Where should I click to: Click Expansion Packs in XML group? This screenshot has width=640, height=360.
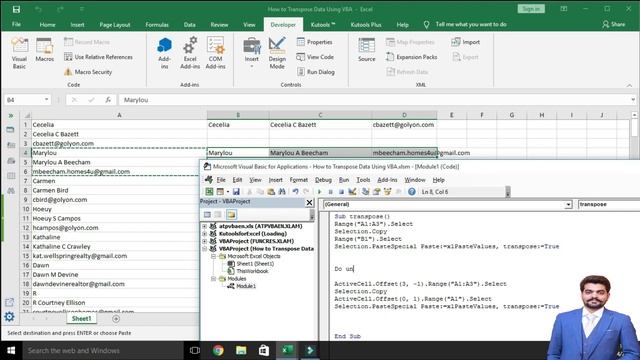click(x=411, y=57)
